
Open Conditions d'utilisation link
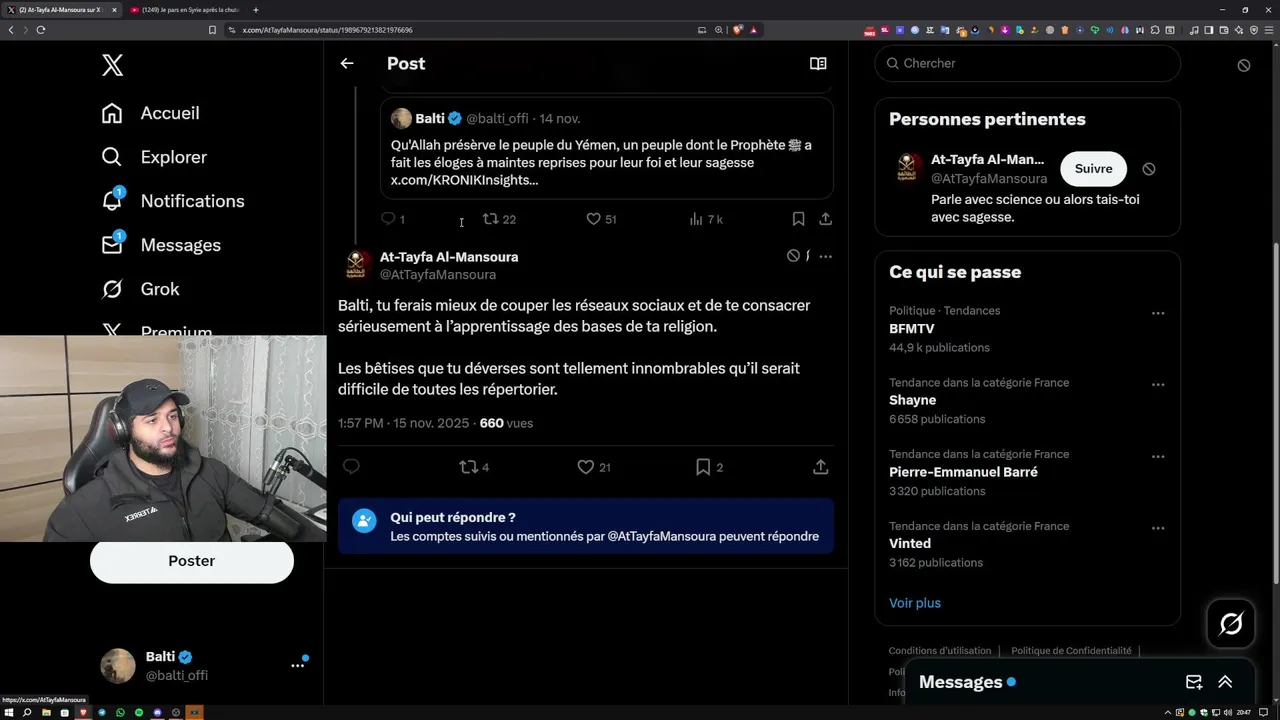pos(940,651)
